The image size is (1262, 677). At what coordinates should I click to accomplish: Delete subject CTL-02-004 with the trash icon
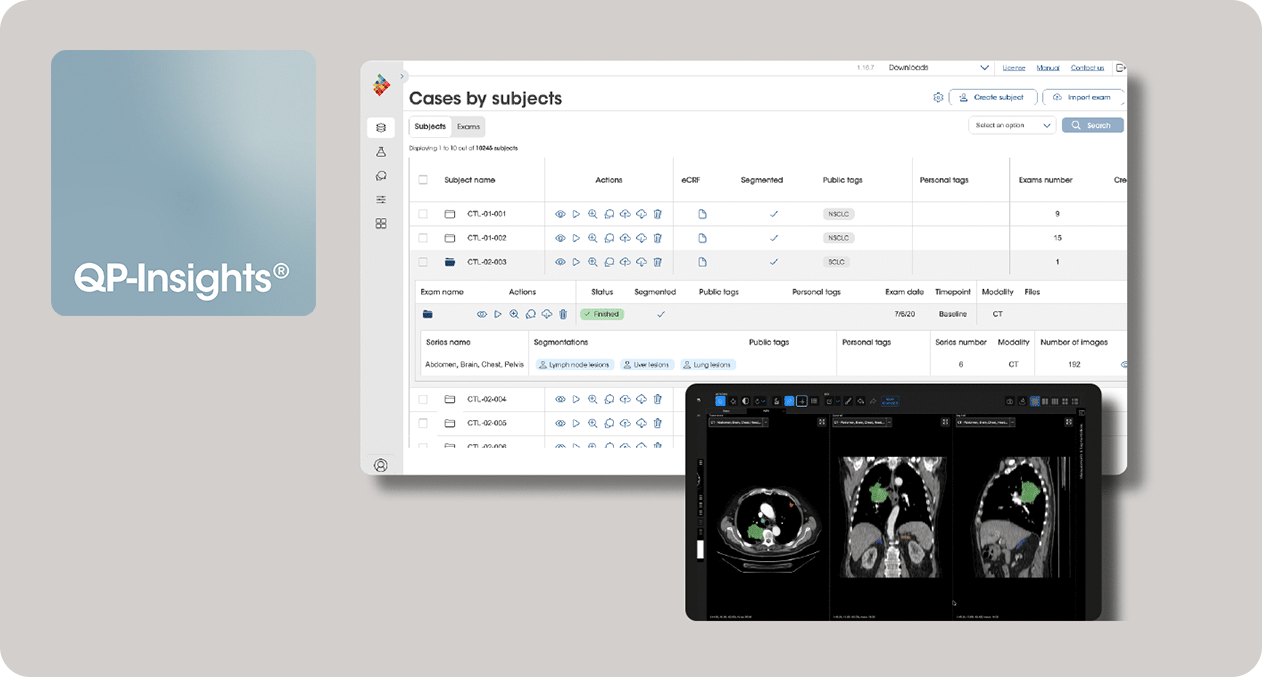tap(657, 399)
